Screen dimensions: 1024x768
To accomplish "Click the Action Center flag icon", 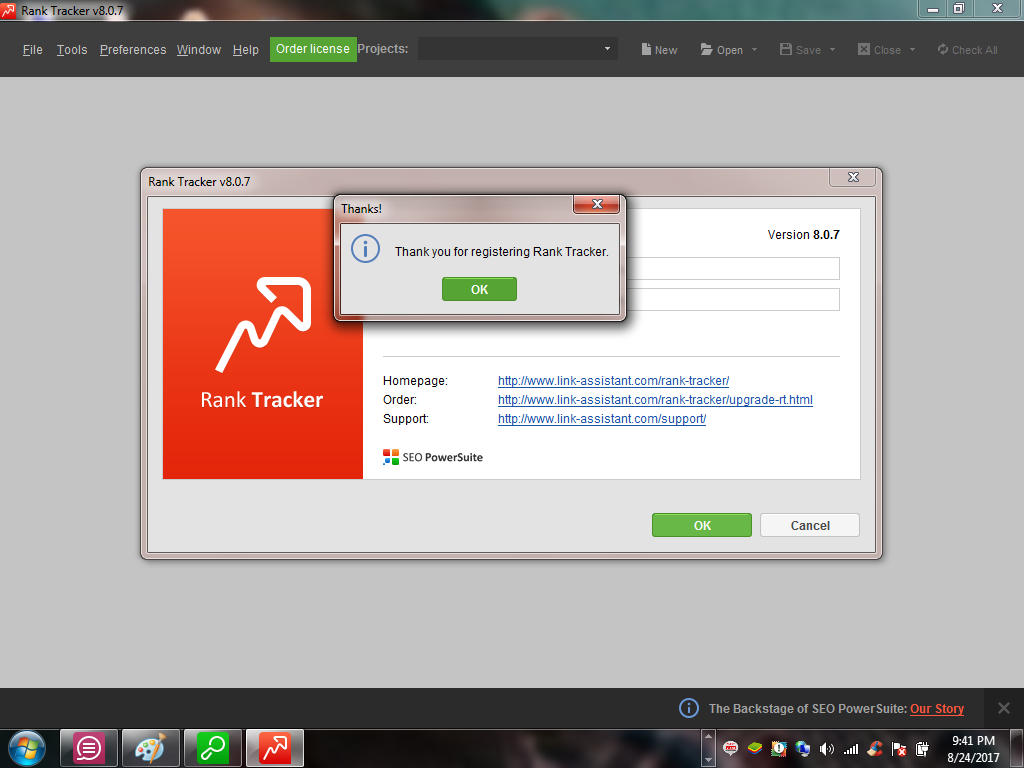I will 899,748.
